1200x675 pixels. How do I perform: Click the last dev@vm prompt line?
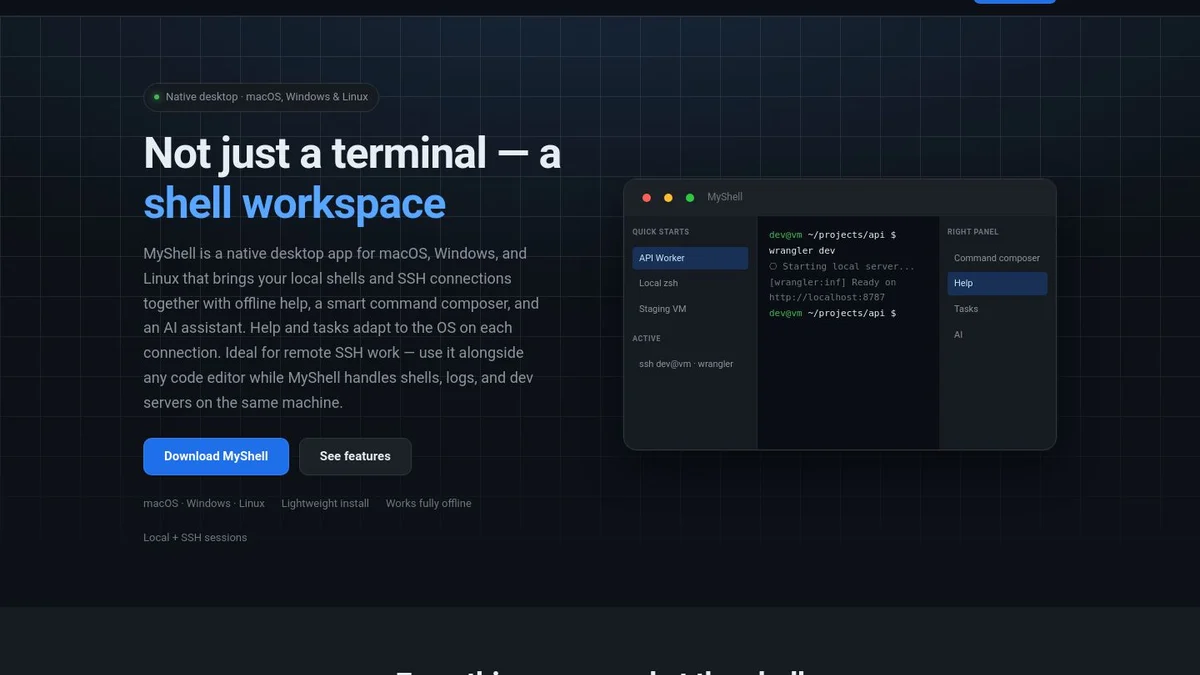coord(833,313)
